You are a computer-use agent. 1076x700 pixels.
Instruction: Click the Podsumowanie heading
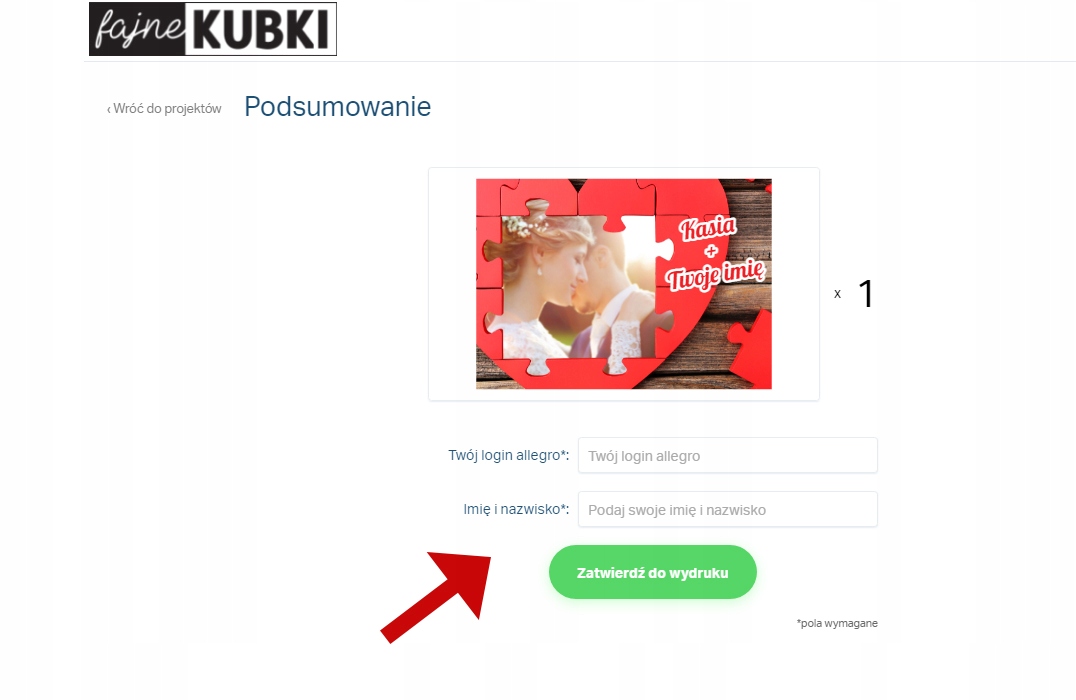click(x=338, y=107)
